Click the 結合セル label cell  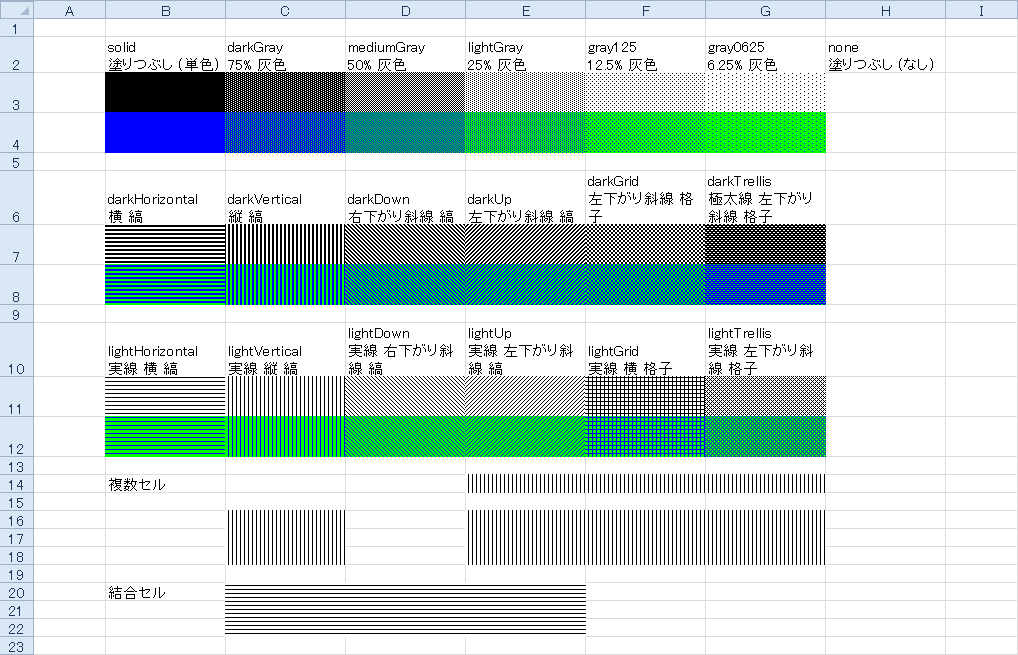[165, 592]
